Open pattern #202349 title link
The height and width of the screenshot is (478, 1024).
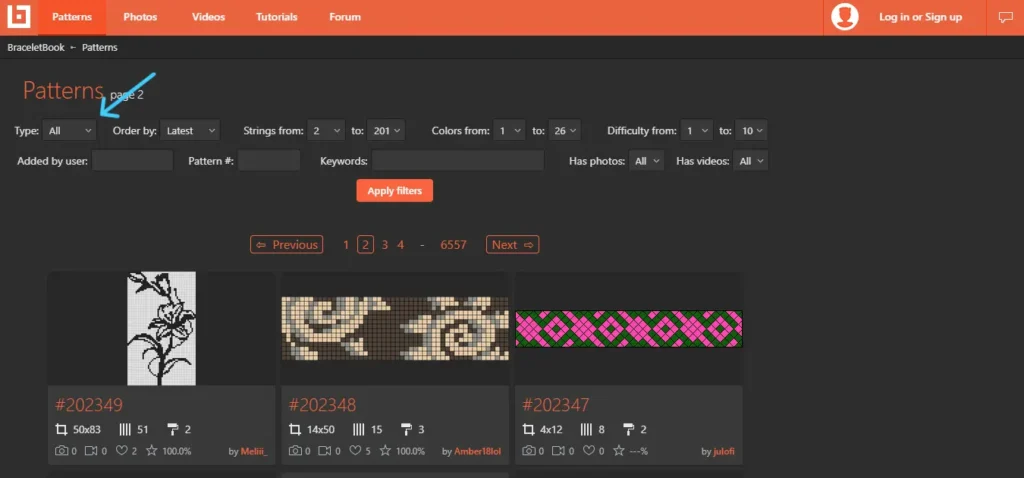click(x=89, y=405)
